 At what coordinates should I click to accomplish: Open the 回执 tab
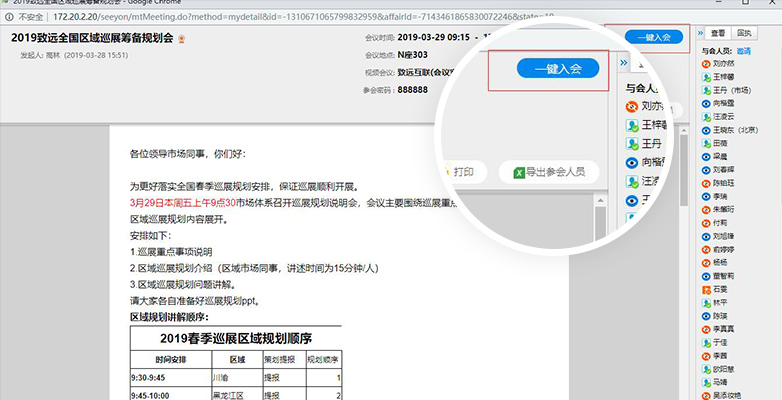pyautogui.click(x=744, y=33)
